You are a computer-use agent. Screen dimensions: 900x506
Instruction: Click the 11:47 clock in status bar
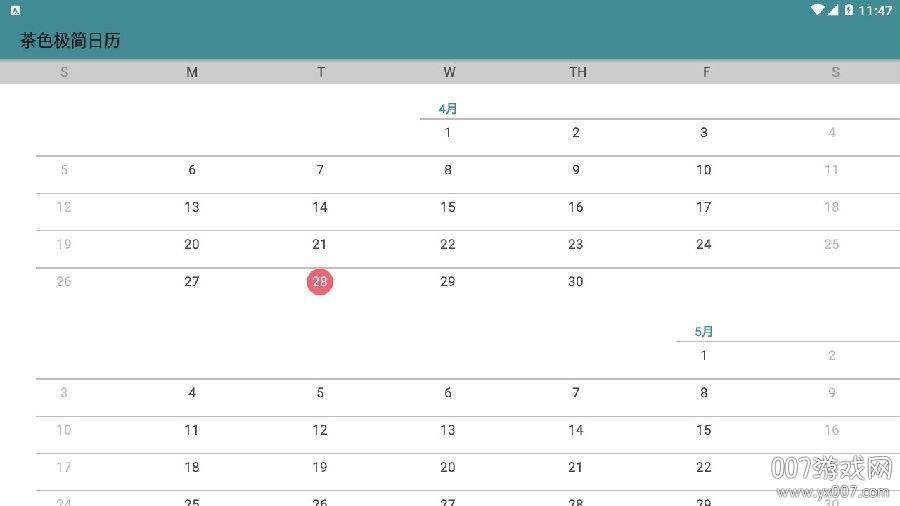(x=875, y=10)
